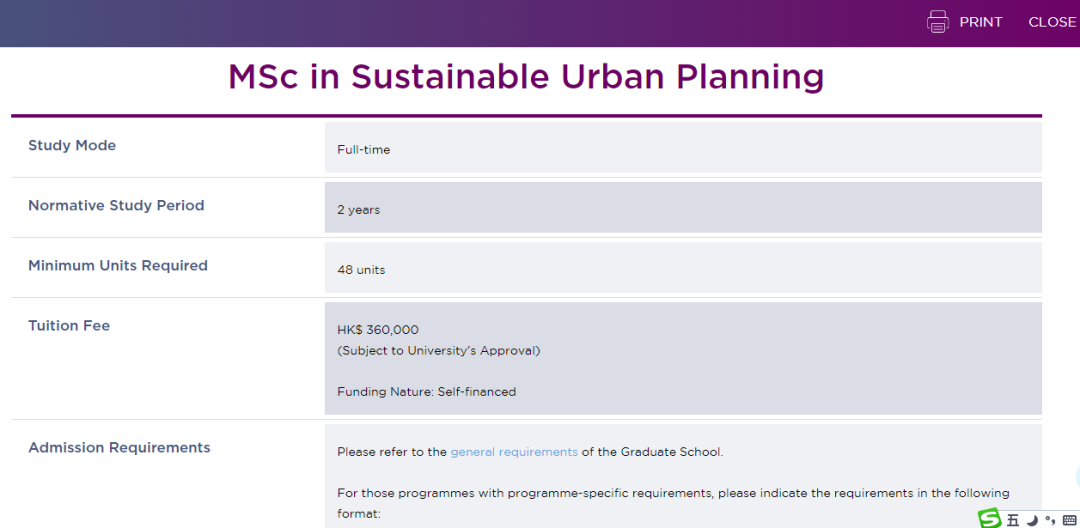This screenshot has width=1080, height=528.
Task: Click the 48 units value cell
Action: tap(361, 270)
